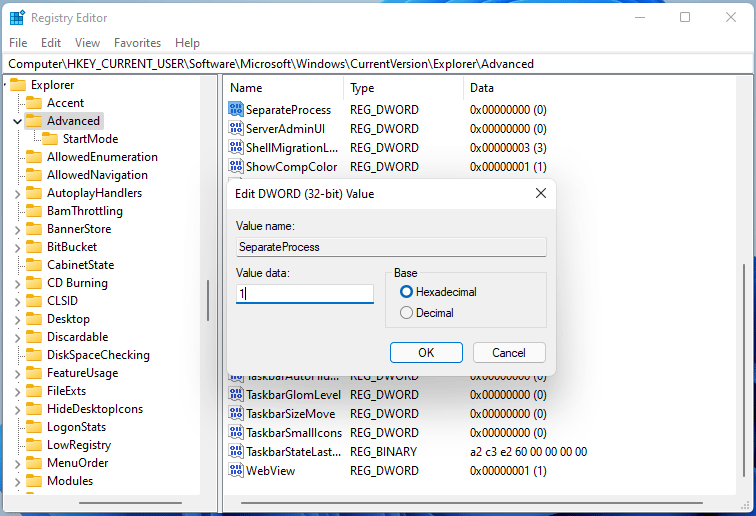Select the ShowCompColor value icon
This screenshot has width=756, height=516.
[236, 166]
